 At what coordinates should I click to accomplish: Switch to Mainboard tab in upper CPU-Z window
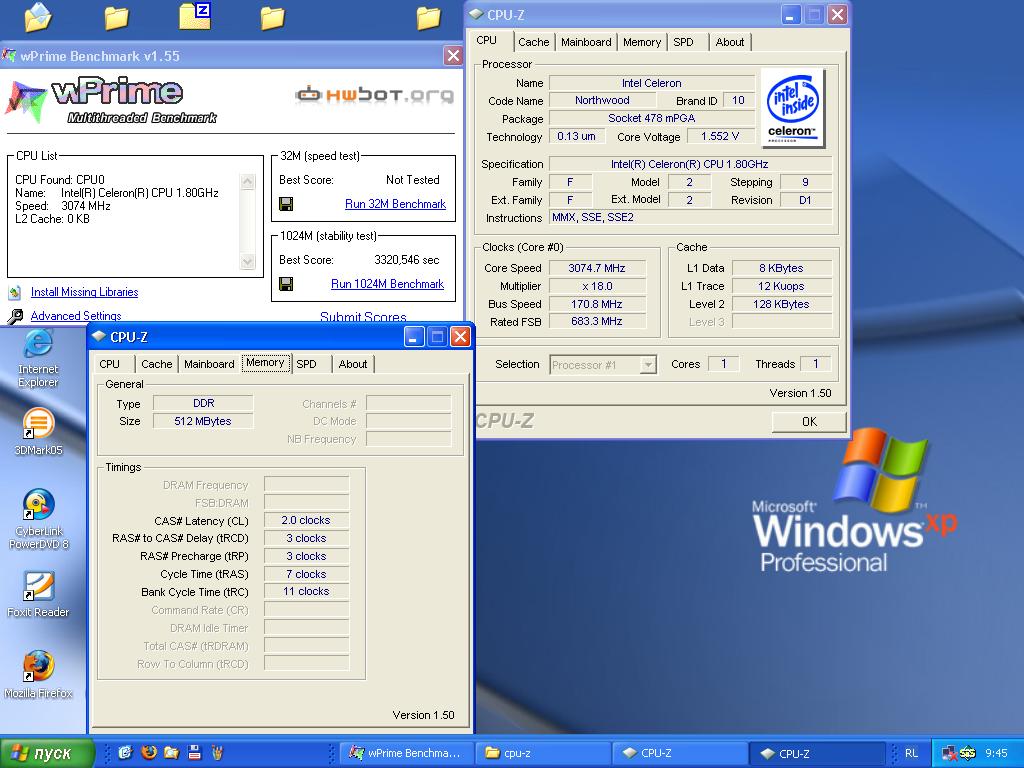(586, 42)
